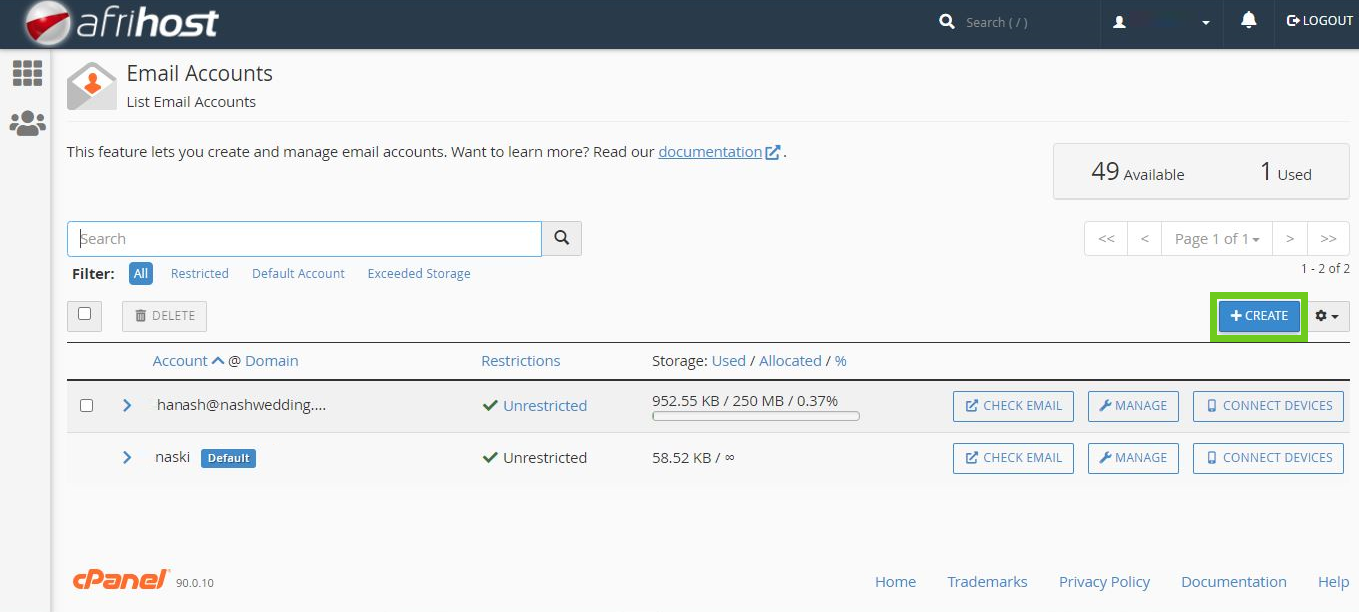Go to last page with >> button

coord(1328,239)
